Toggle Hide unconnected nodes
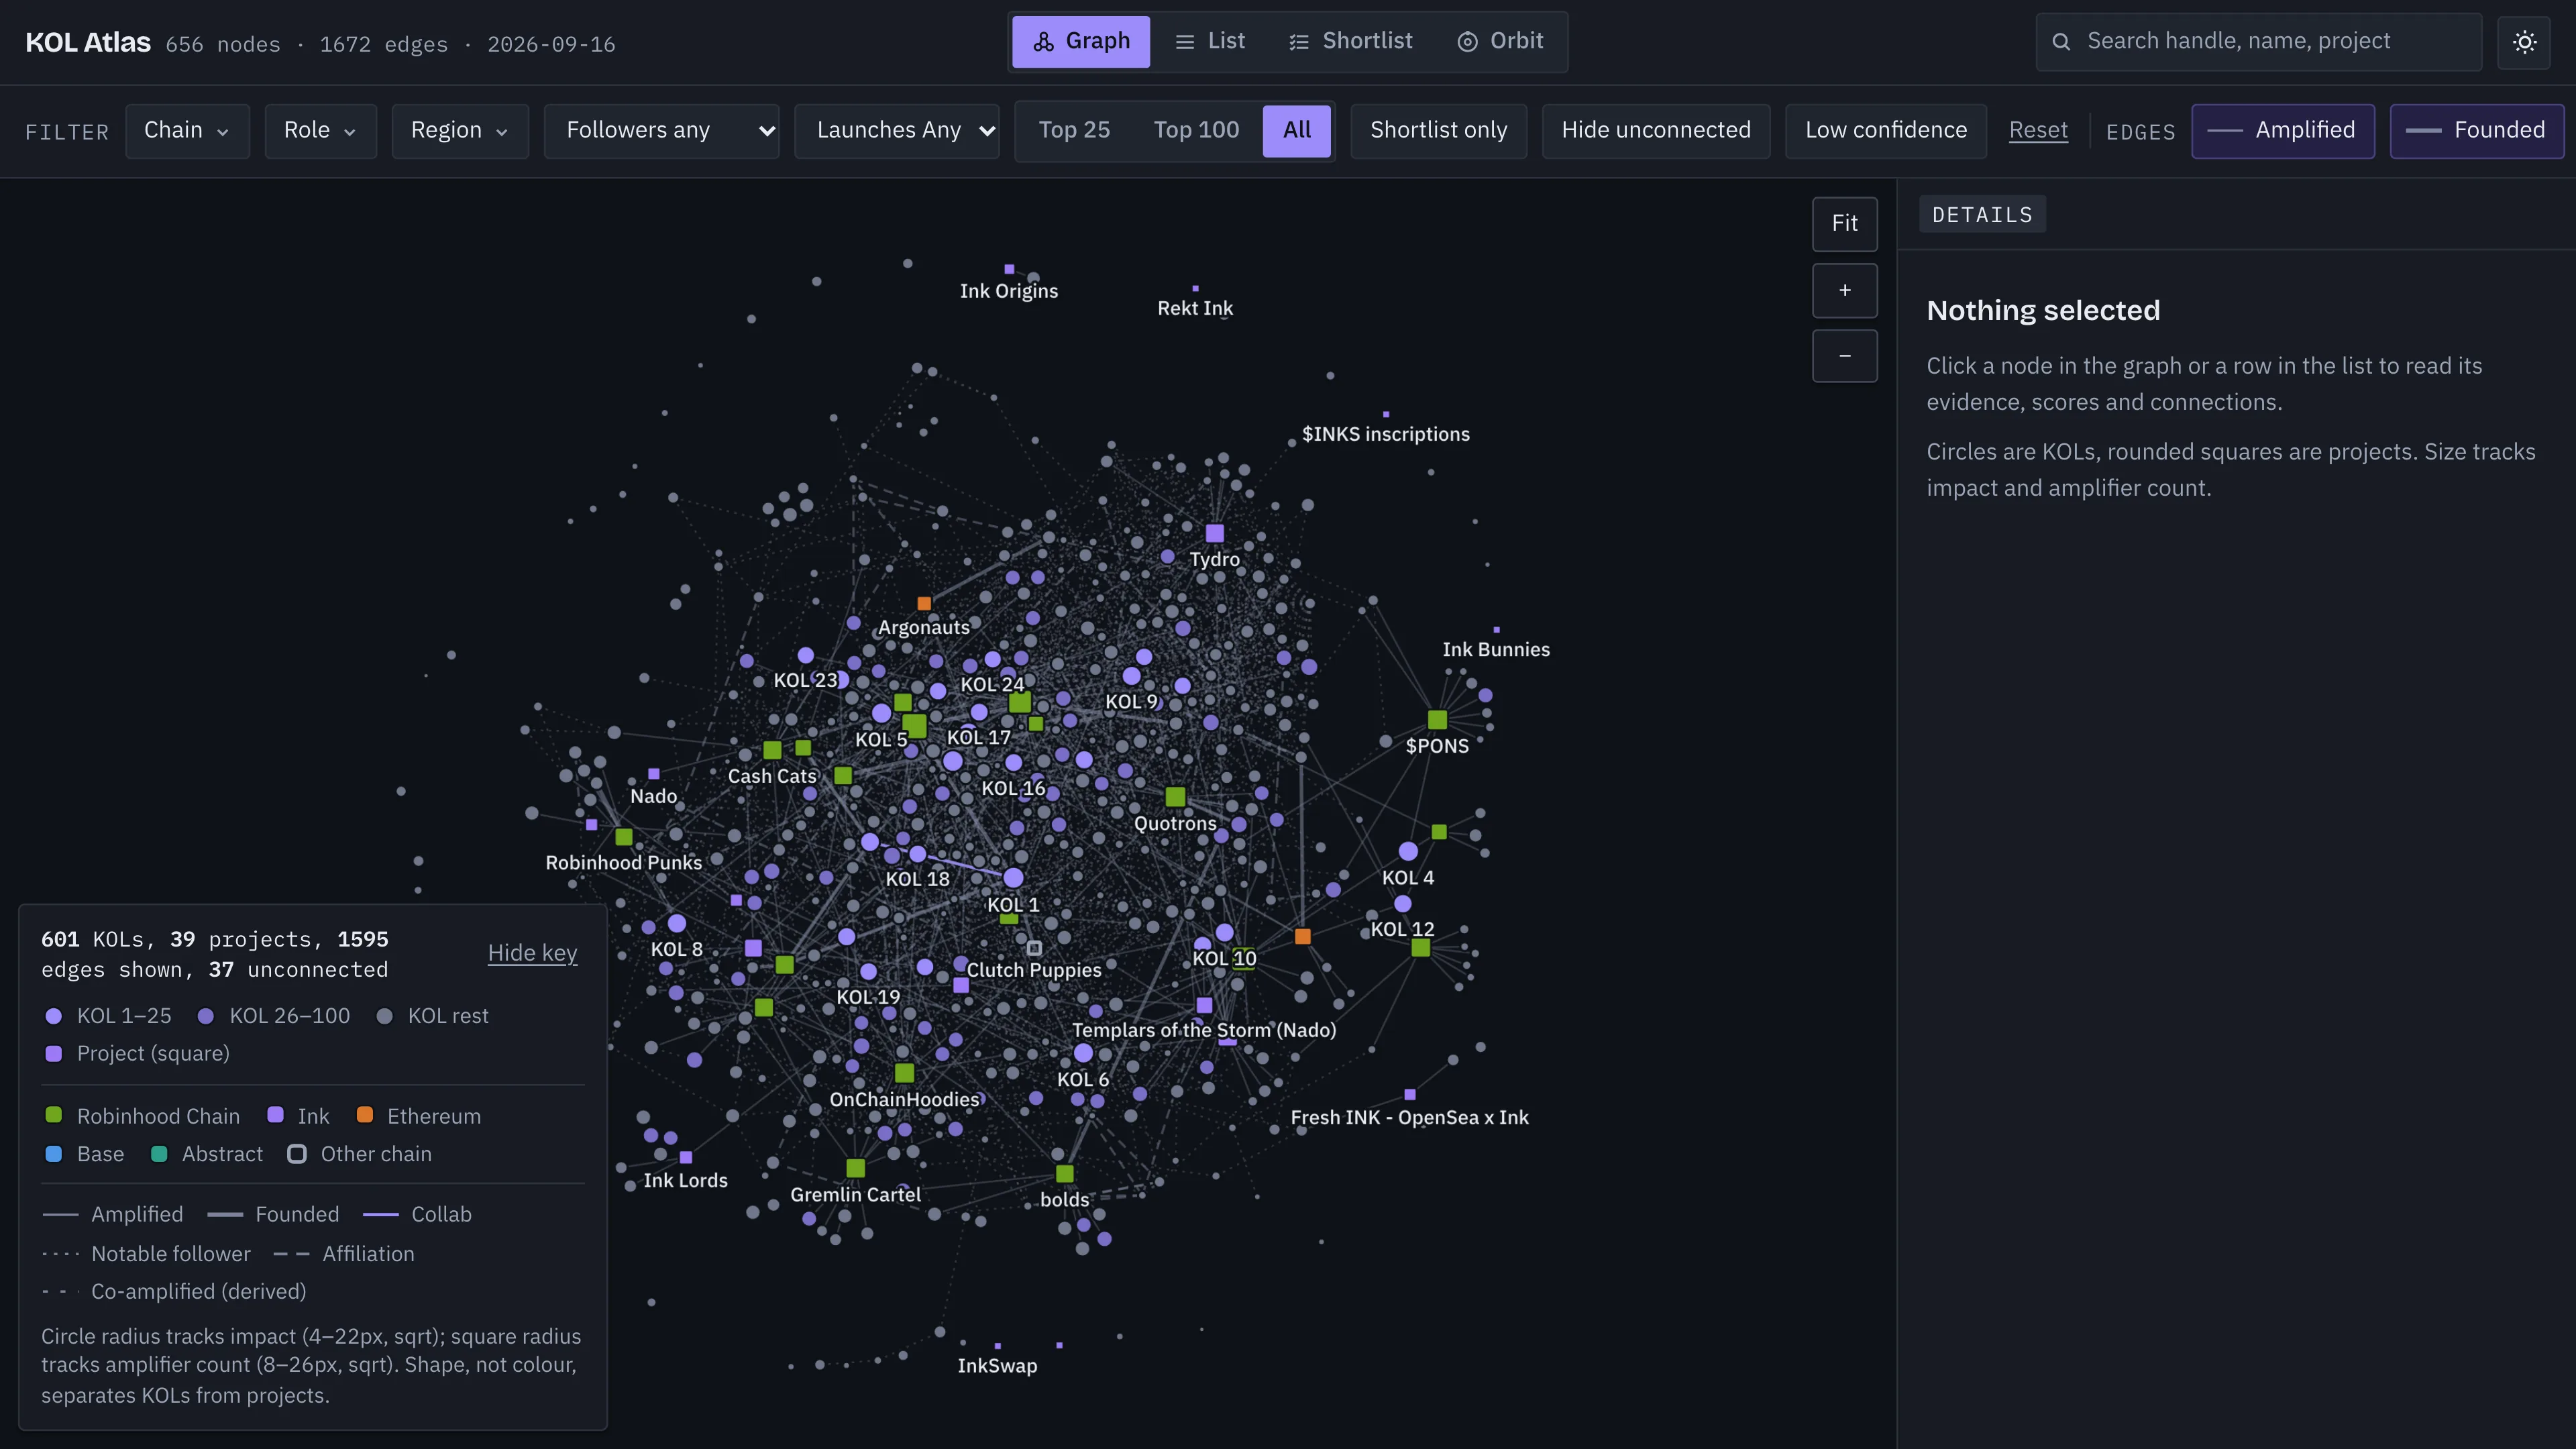The image size is (2576, 1449). [x=1655, y=131]
